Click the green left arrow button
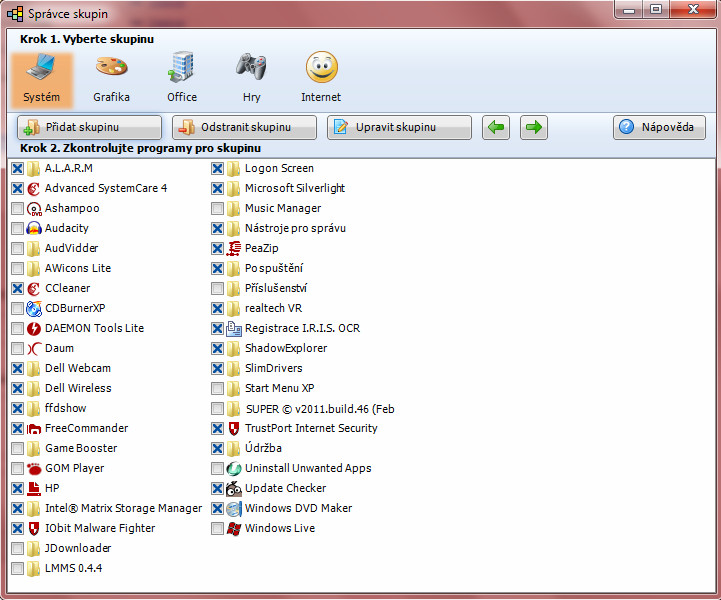Screen dimensions: 721x600 [x=496, y=127]
